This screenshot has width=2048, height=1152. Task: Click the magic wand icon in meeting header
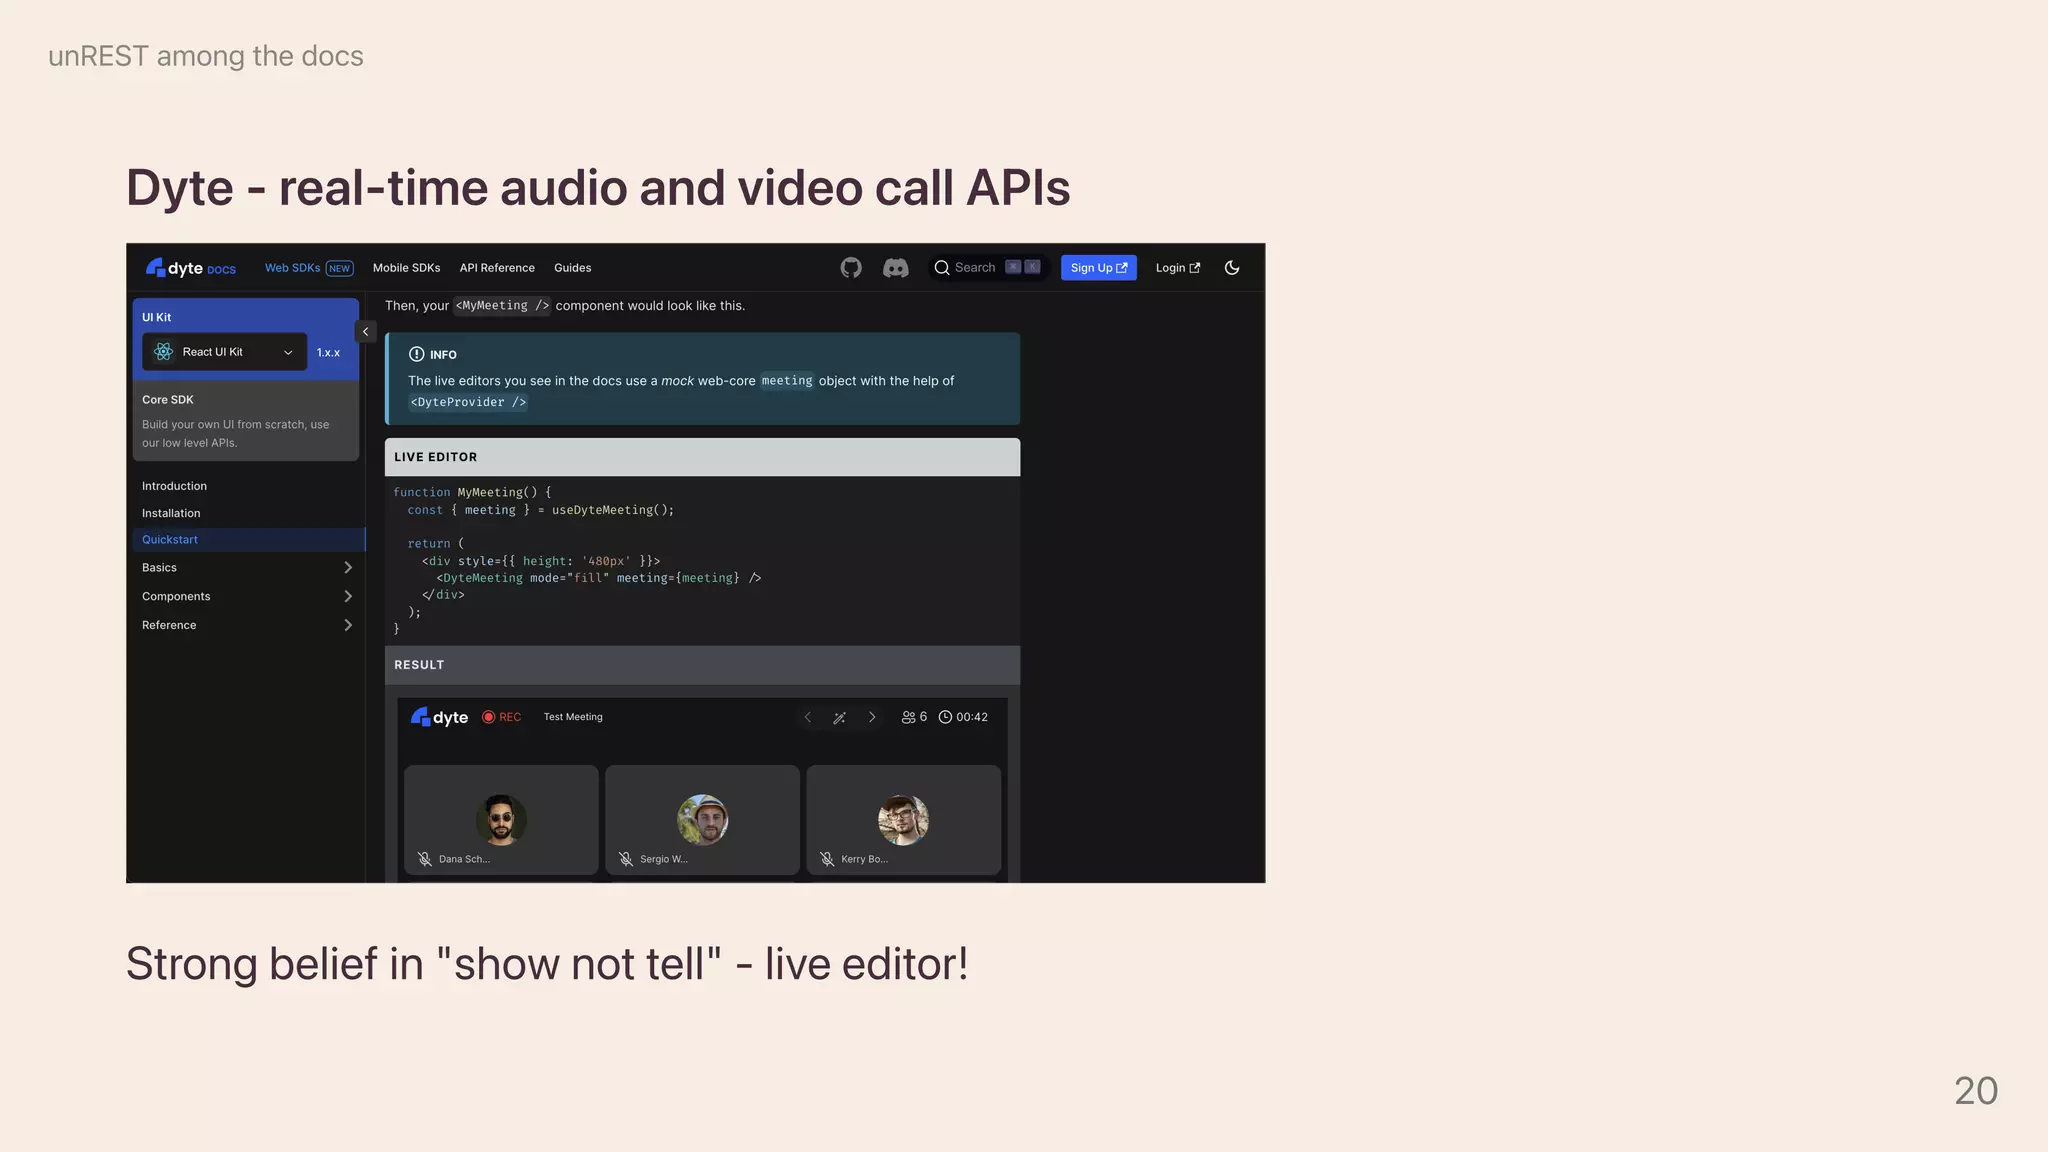(840, 717)
